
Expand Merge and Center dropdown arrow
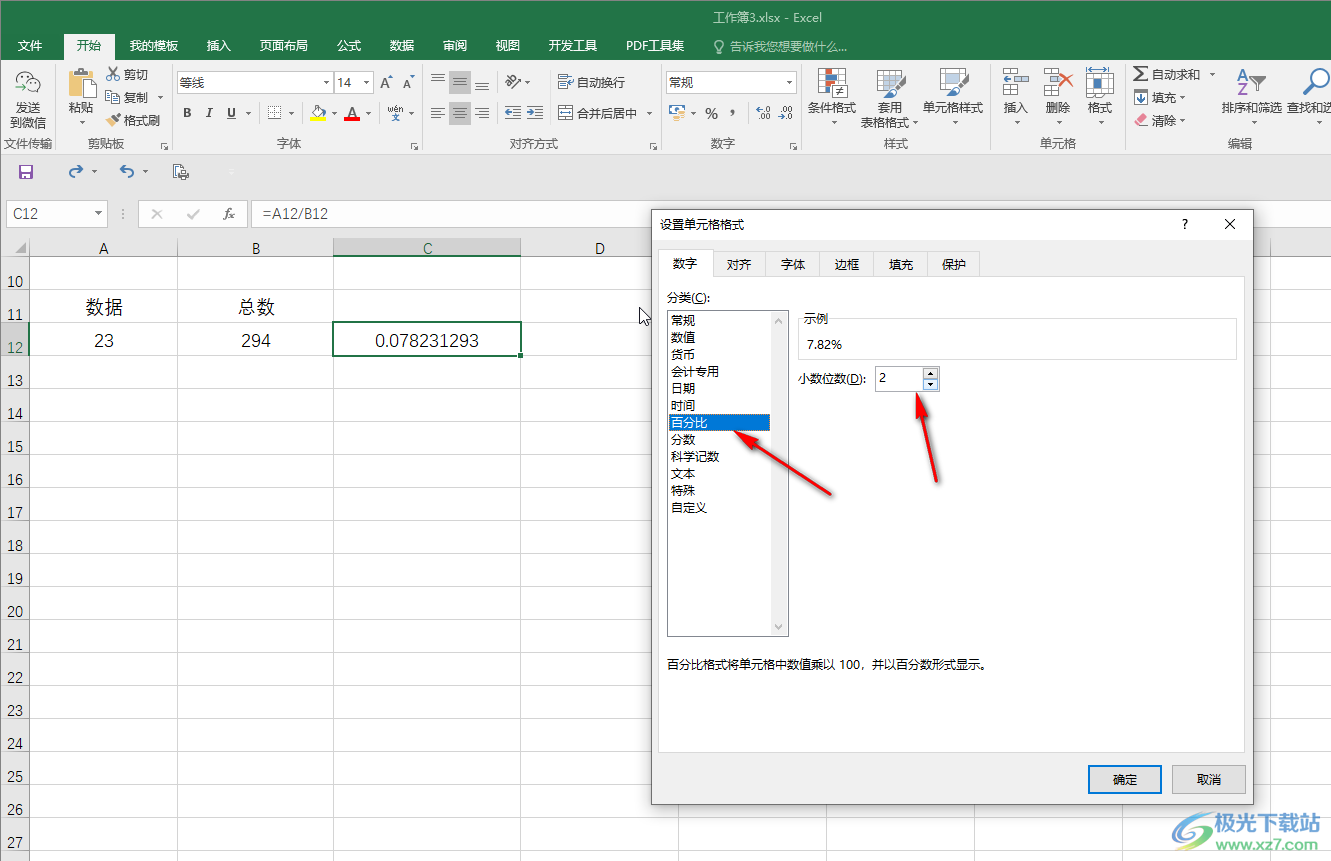click(x=648, y=113)
